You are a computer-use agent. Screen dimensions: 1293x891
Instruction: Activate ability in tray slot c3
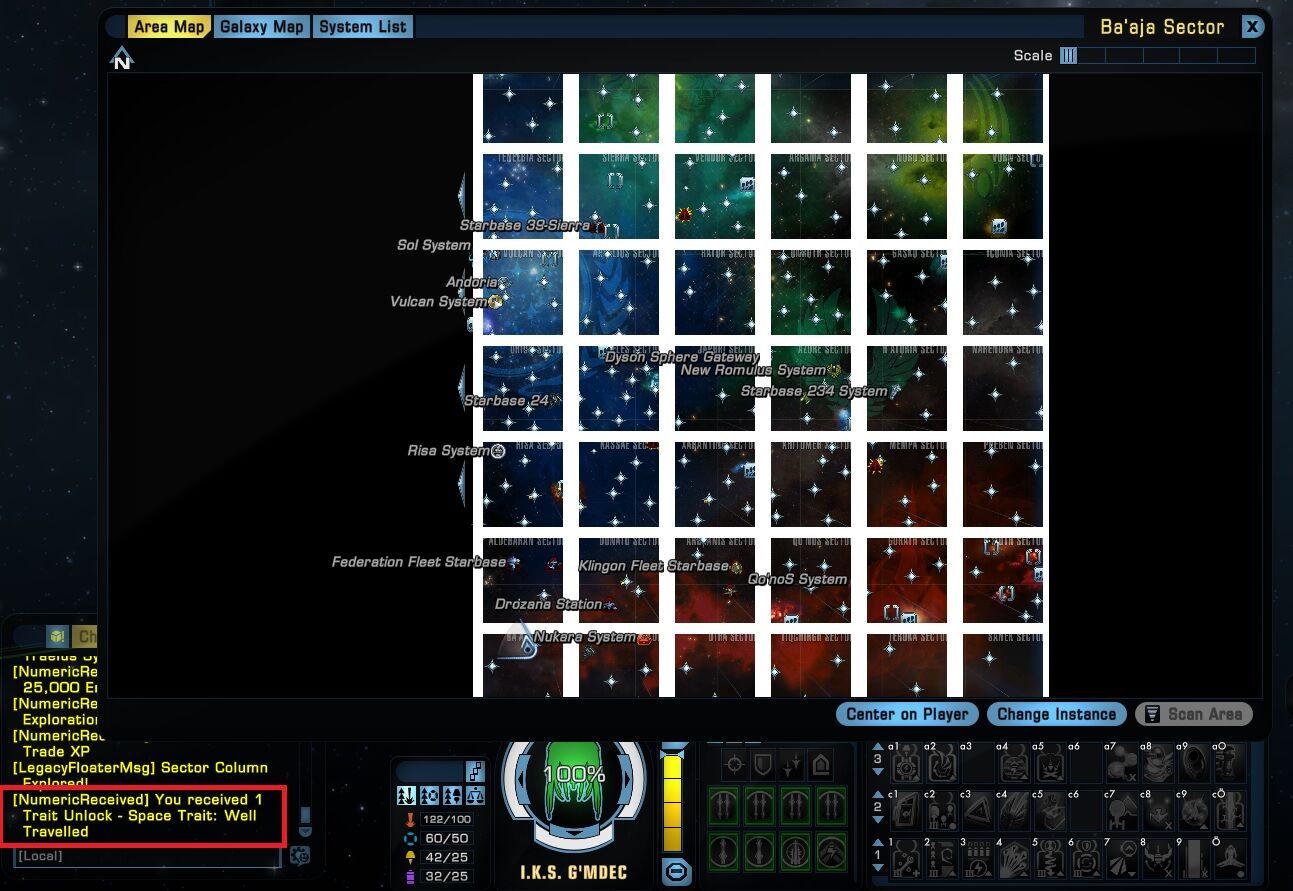click(x=978, y=811)
